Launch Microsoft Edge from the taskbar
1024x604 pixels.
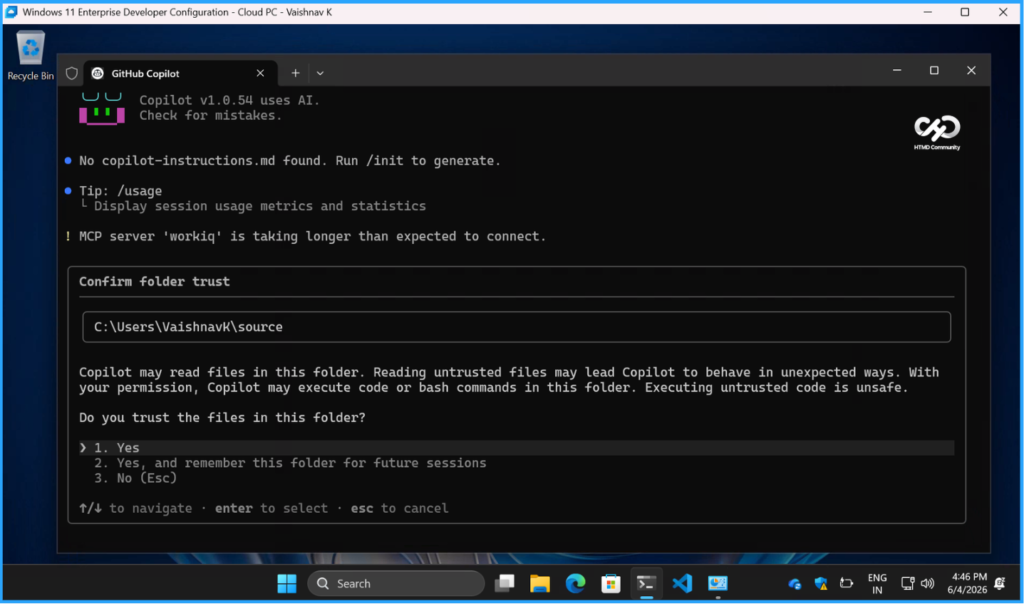(575, 583)
